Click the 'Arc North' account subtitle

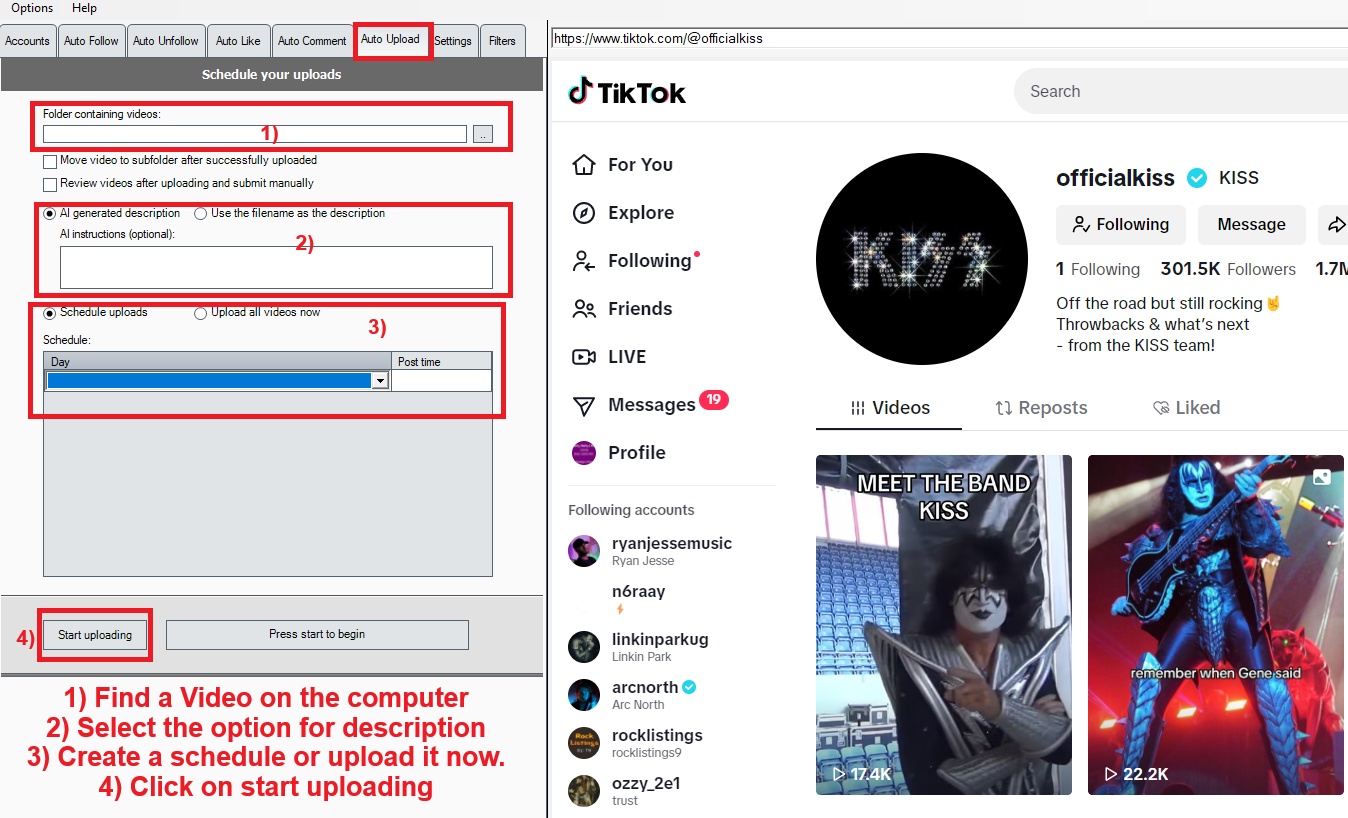(x=638, y=705)
